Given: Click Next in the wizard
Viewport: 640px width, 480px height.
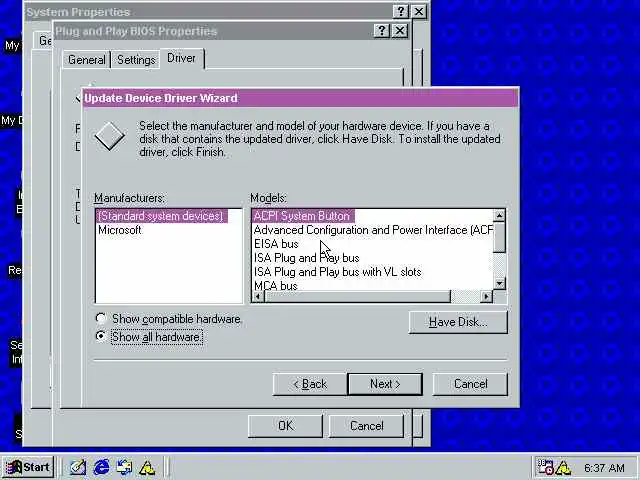Looking at the screenshot, I should tap(385, 384).
